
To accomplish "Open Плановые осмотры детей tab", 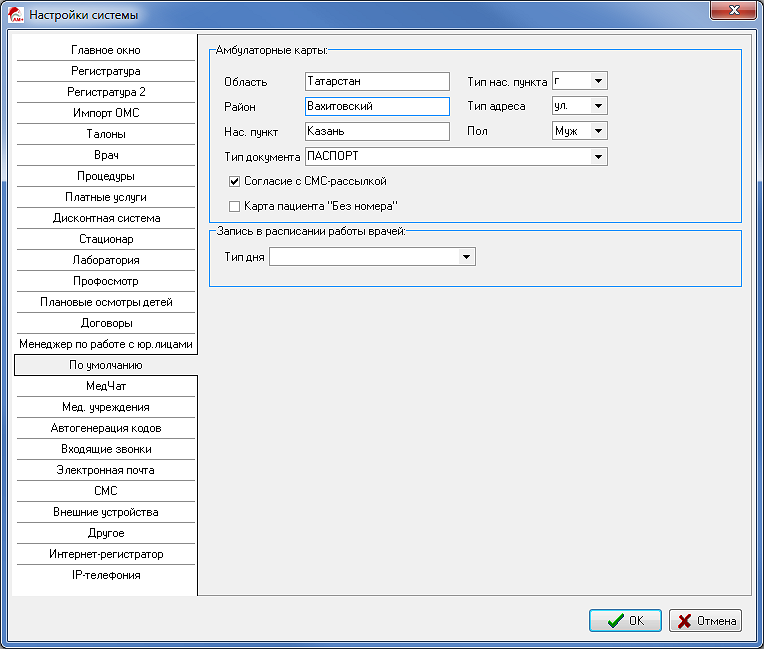I will 106,302.
